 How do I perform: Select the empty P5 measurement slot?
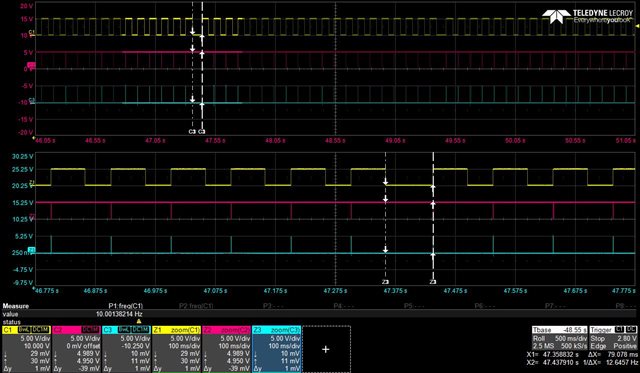[408, 306]
